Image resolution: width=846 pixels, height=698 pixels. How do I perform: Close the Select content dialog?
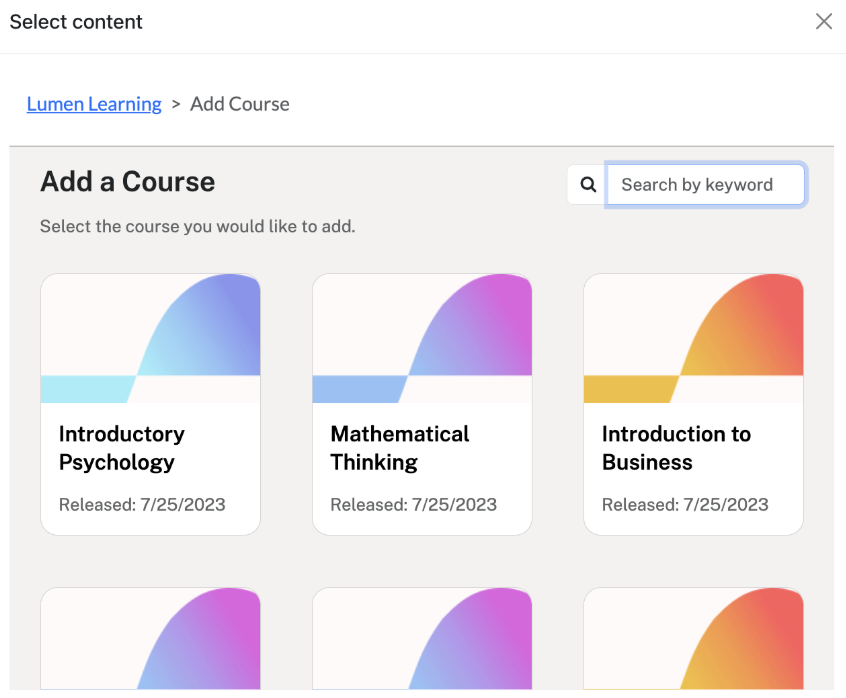pos(823,22)
